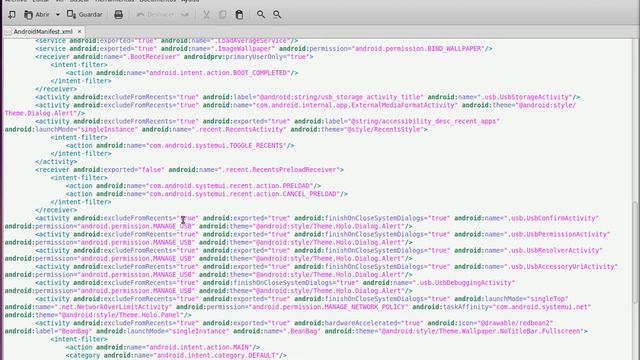Click '.usb.UsbStorageActivity' name value
Viewport: 640px width, 360px height.
(526, 97)
